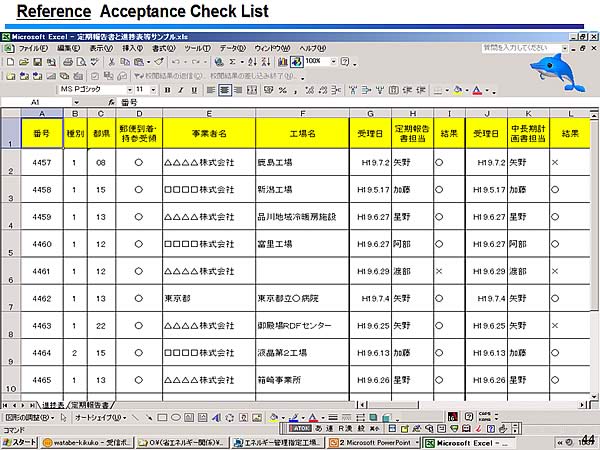Screen dimensions: 600x450
Task: Expand the Font Color dropdown arrow in Formatting toolbar
Action: point(487,91)
